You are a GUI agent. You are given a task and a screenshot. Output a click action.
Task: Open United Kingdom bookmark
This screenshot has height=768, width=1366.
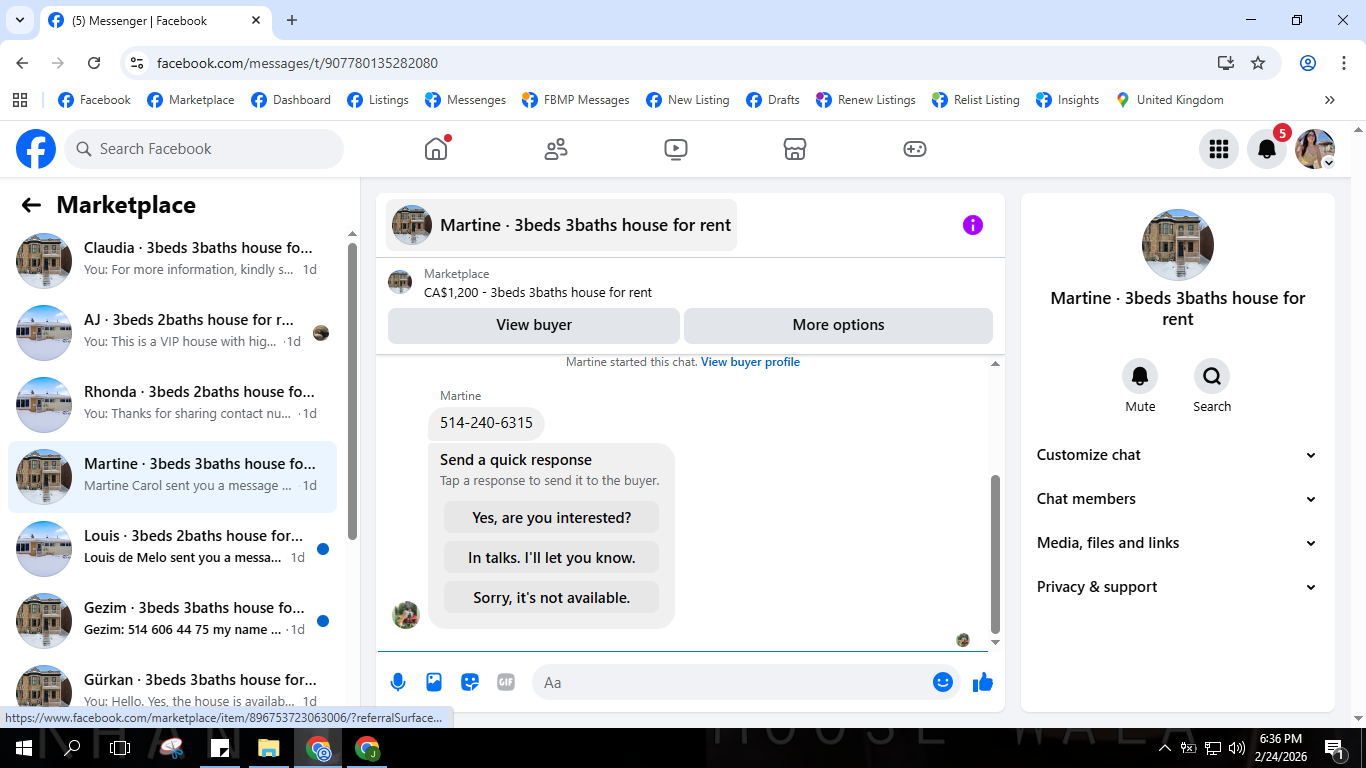[x=1169, y=100]
